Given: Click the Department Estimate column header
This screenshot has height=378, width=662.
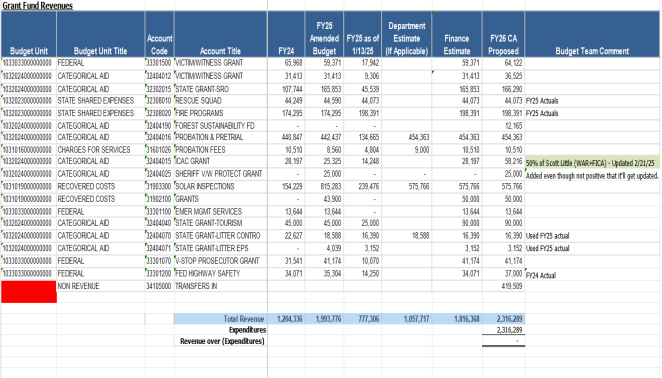Looking at the screenshot, I should 407,34.
